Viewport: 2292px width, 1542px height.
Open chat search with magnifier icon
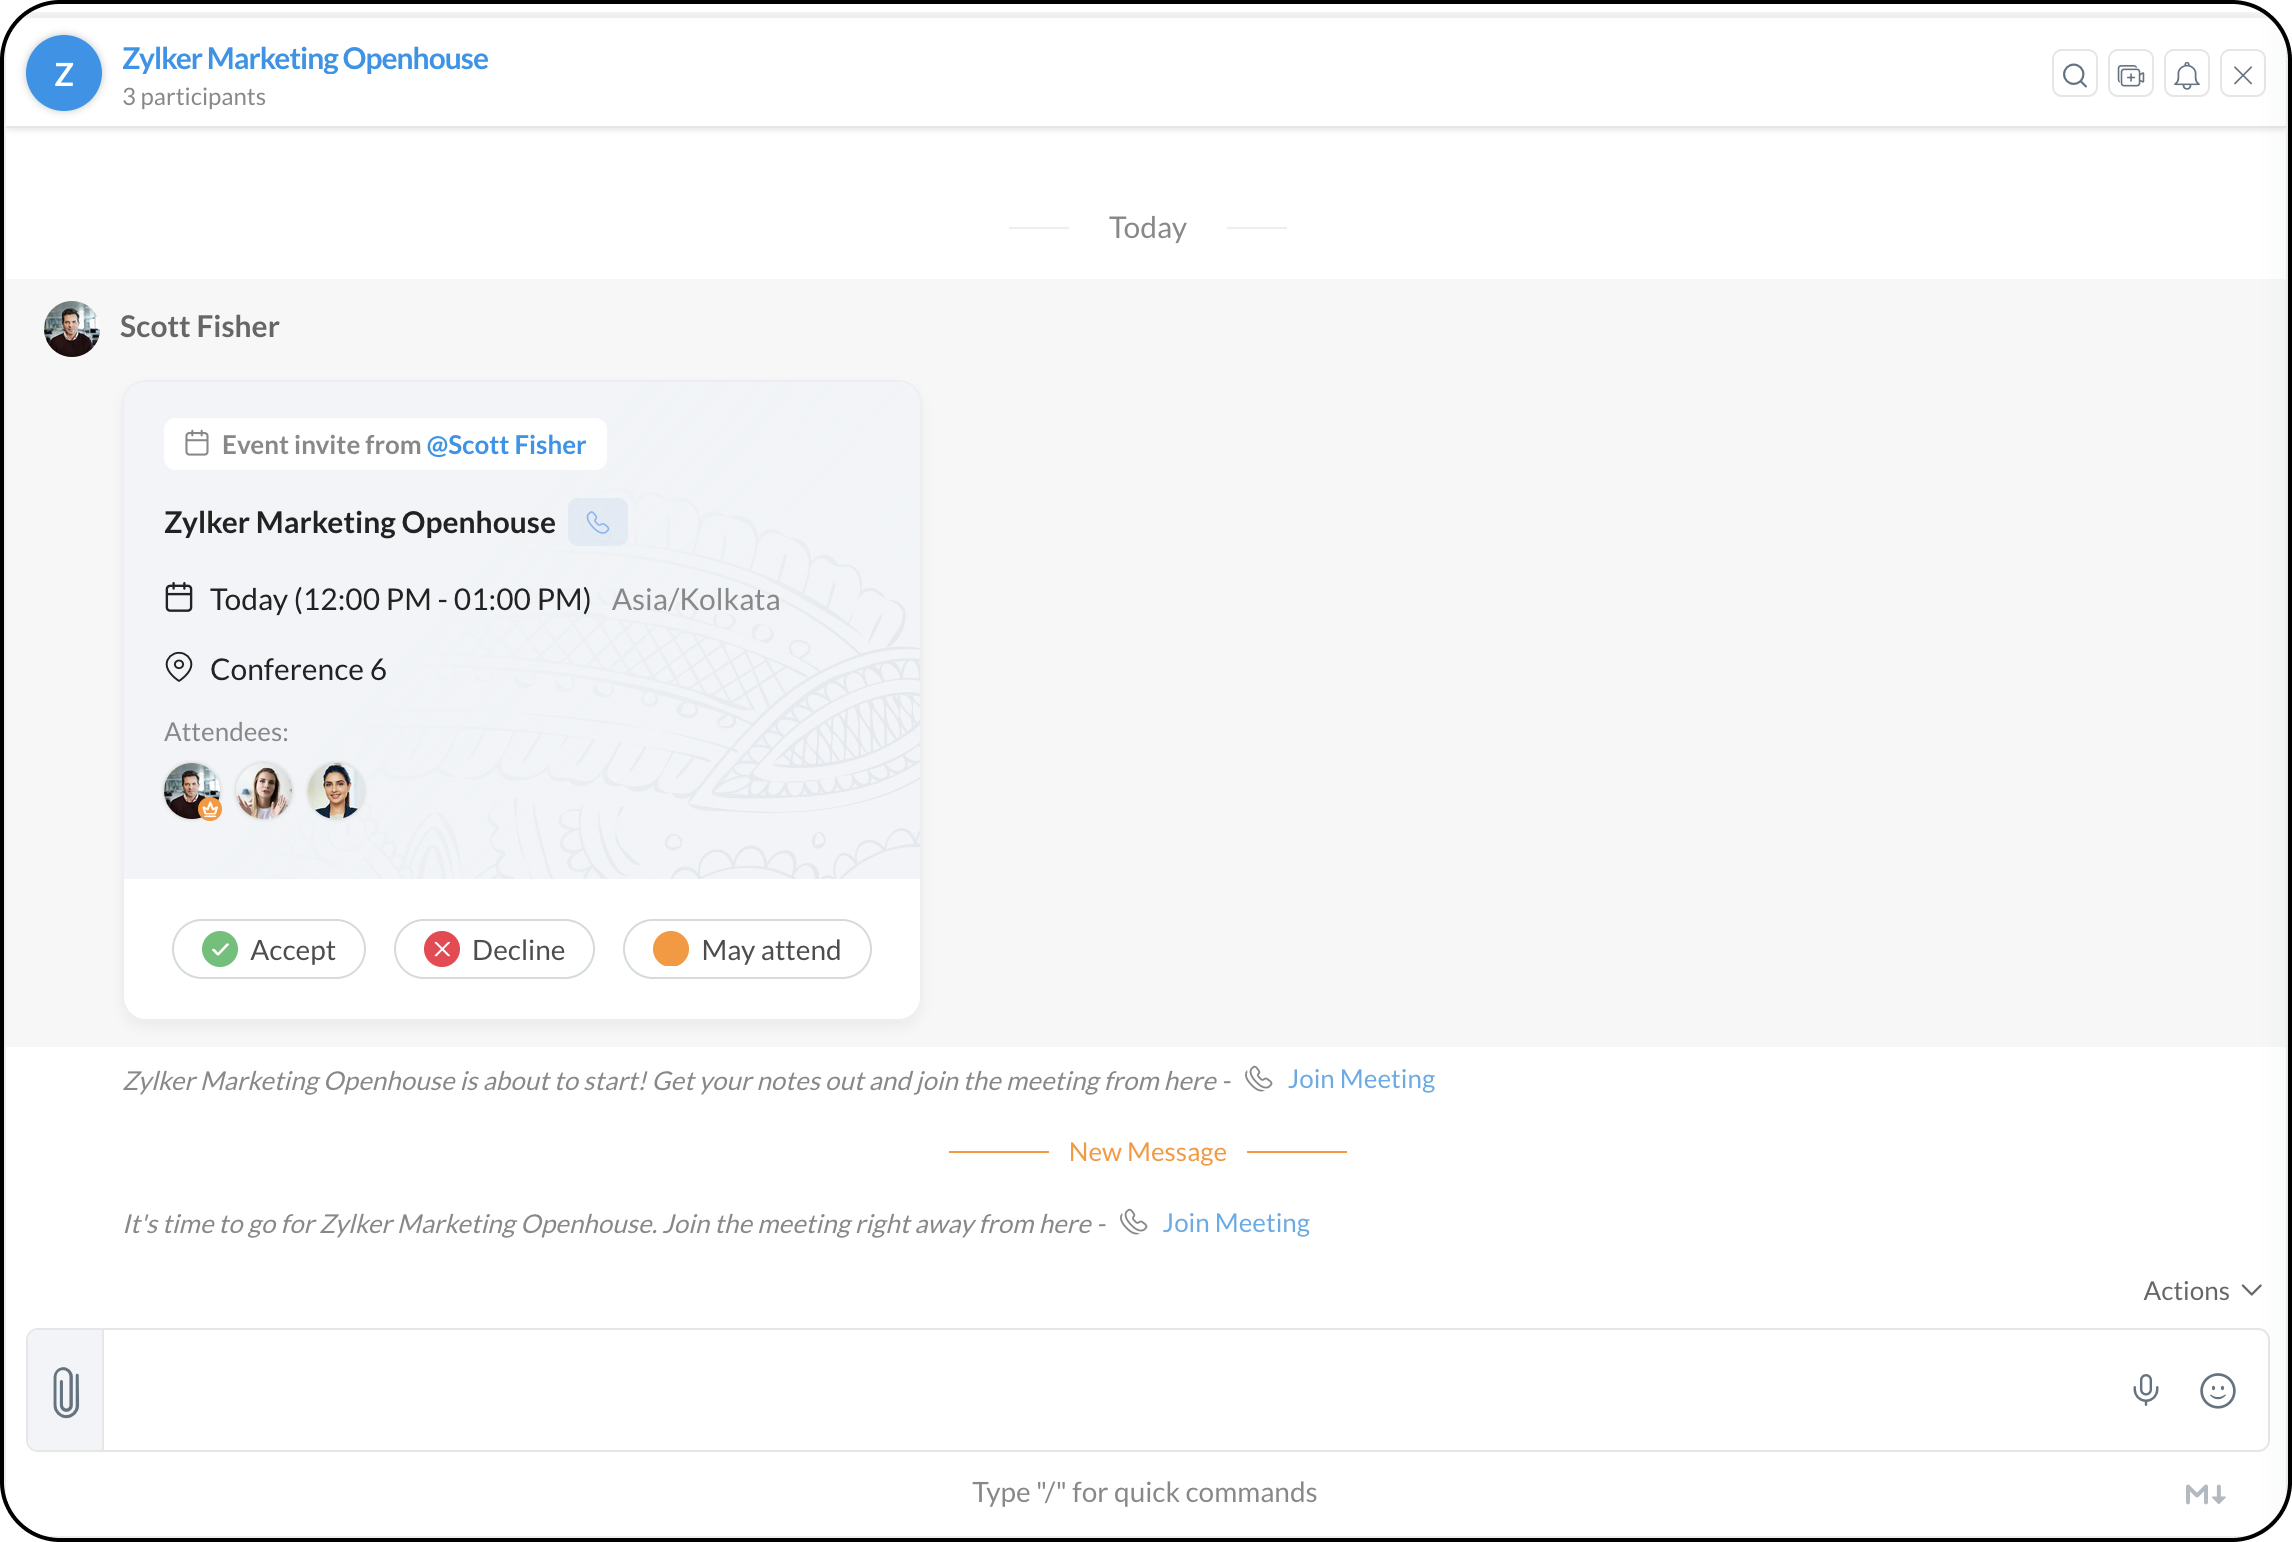pyautogui.click(x=2075, y=75)
